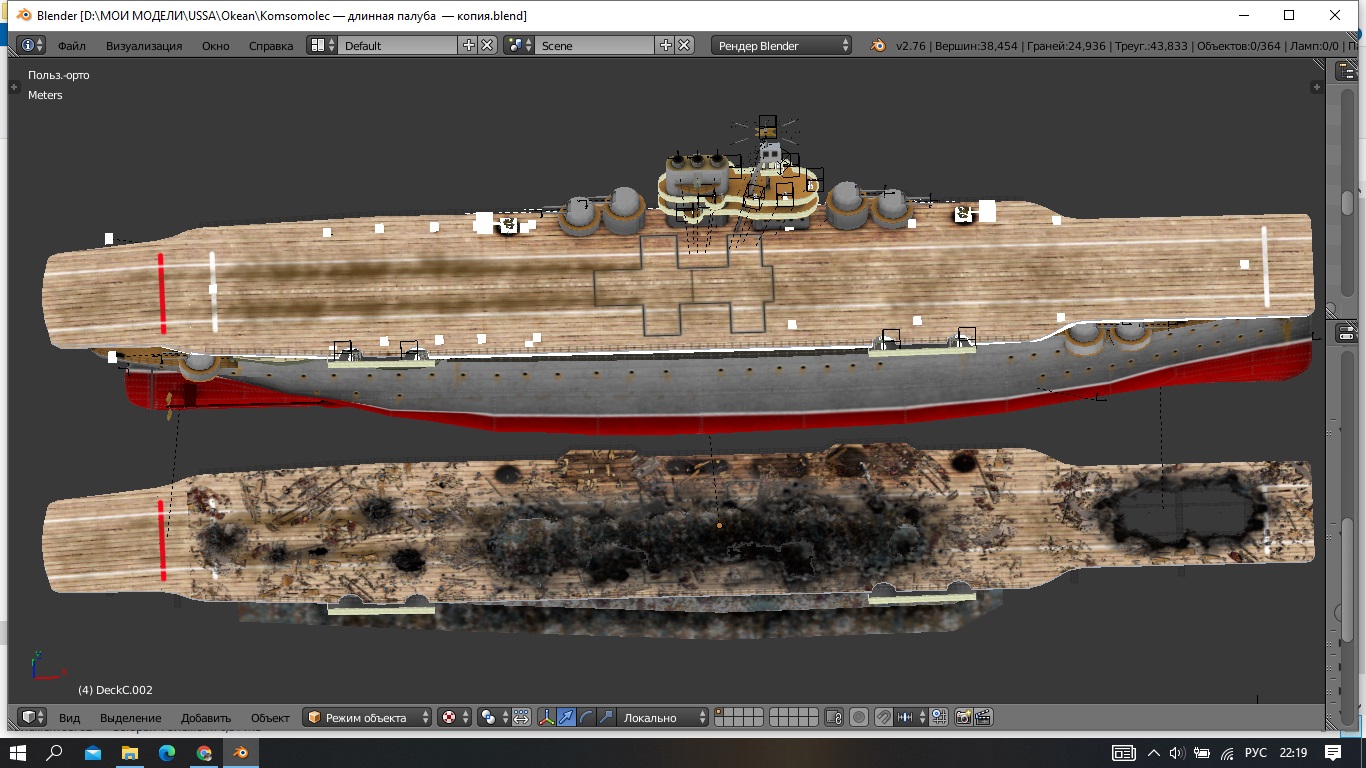
Task: Toggle the 3D manipulator widget icon
Action: (x=547, y=717)
